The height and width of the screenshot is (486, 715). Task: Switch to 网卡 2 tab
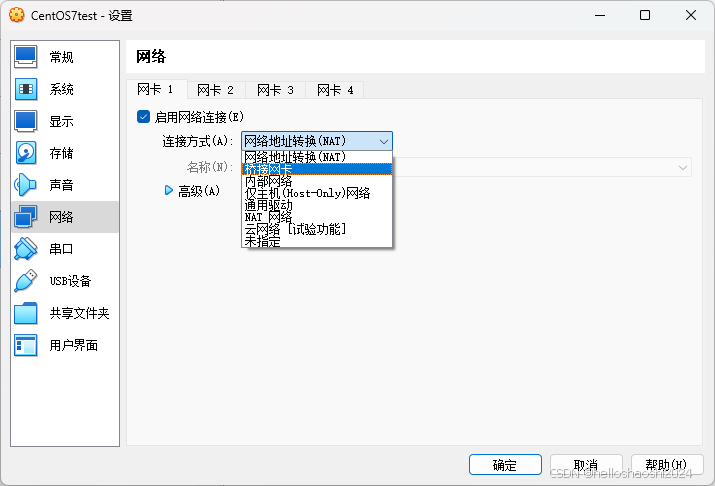216,90
